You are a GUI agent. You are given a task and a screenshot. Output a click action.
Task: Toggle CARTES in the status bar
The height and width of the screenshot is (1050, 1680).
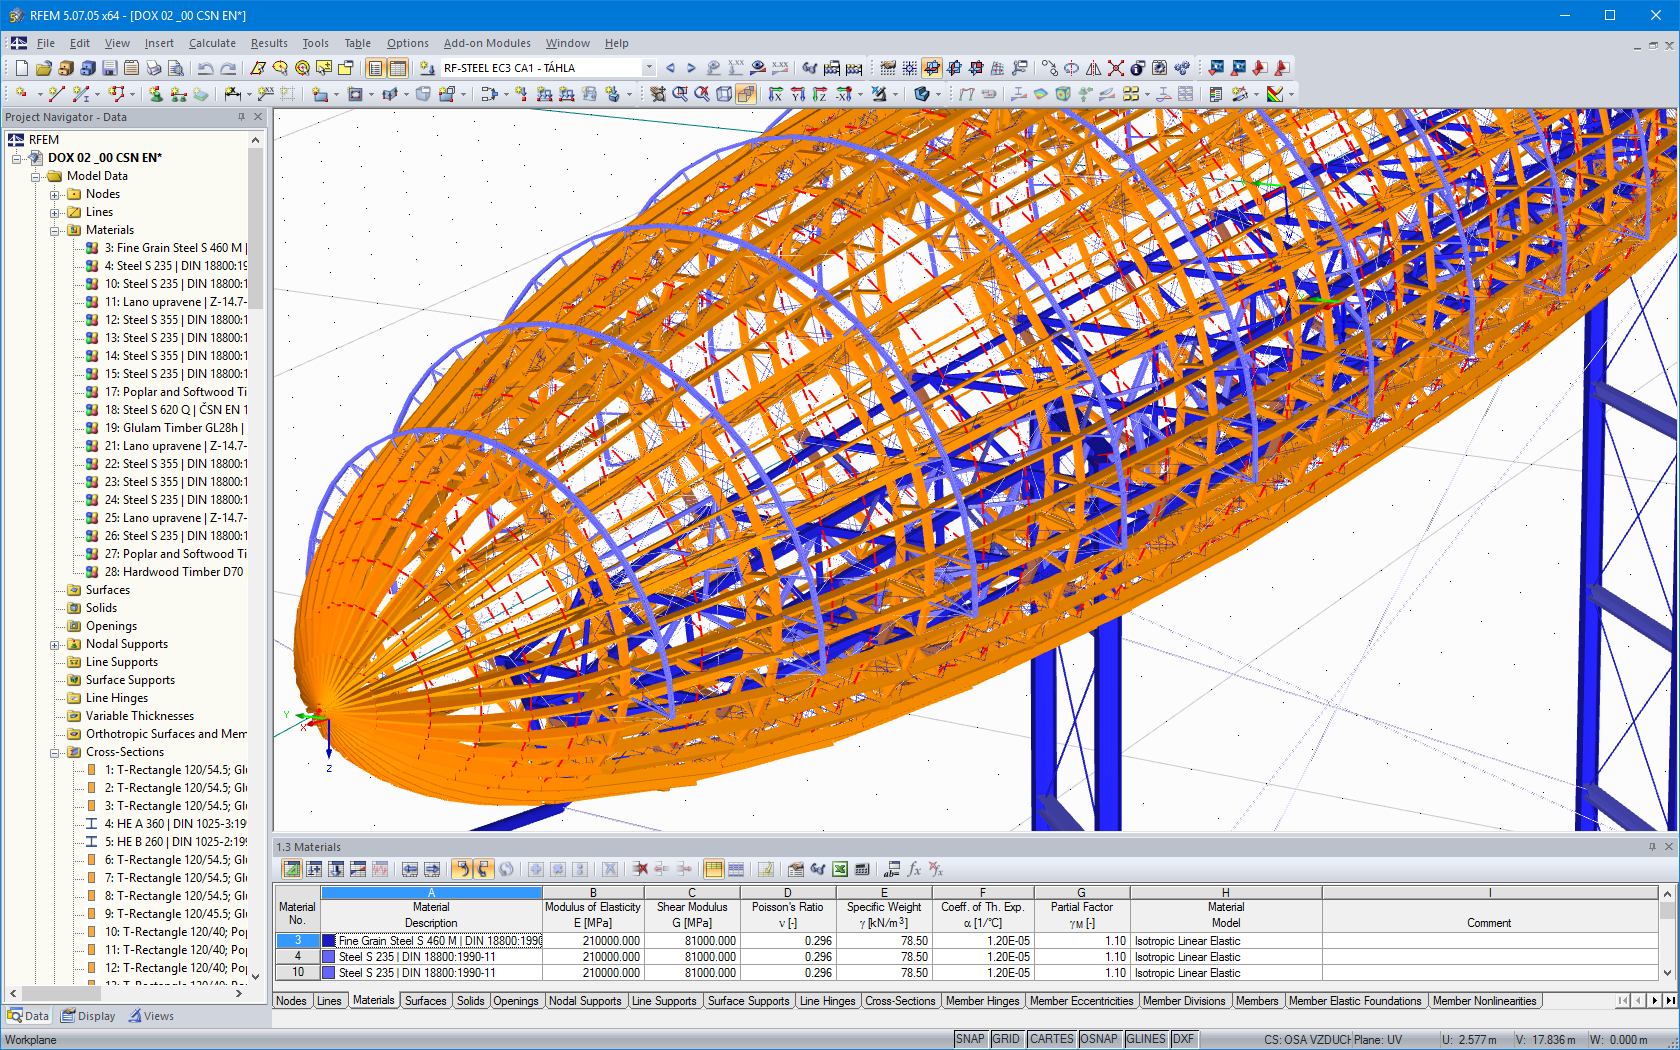(x=1051, y=1039)
